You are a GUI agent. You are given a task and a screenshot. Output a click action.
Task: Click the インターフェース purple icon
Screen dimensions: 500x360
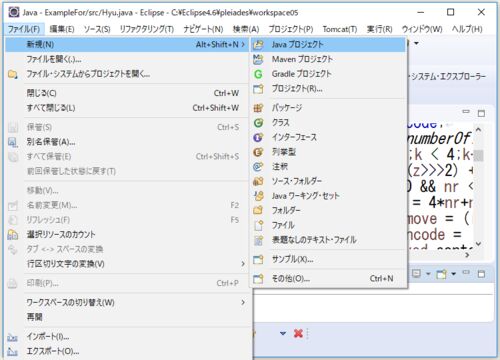point(258,137)
